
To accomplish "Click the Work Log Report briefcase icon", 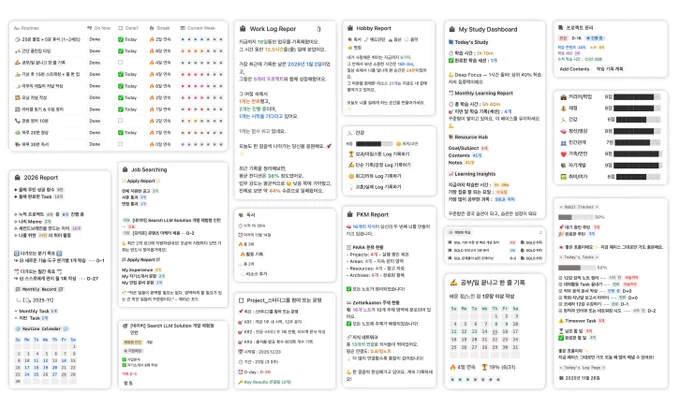I will click(x=243, y=29).
